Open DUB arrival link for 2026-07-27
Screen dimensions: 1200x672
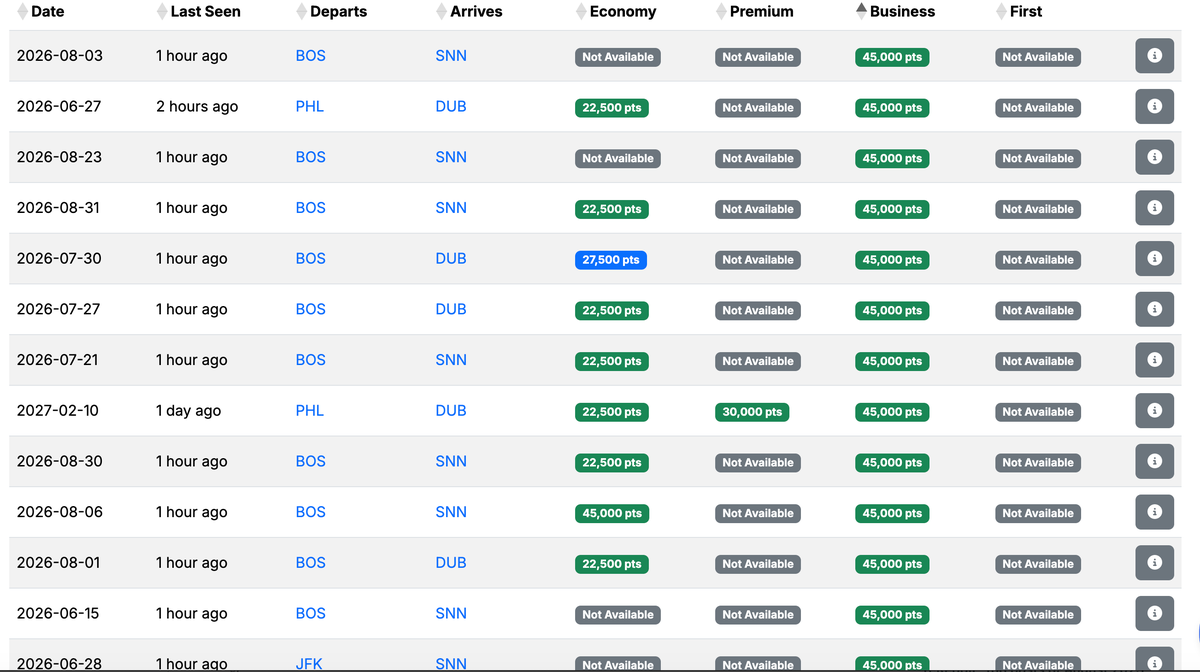tap(451, 309)
